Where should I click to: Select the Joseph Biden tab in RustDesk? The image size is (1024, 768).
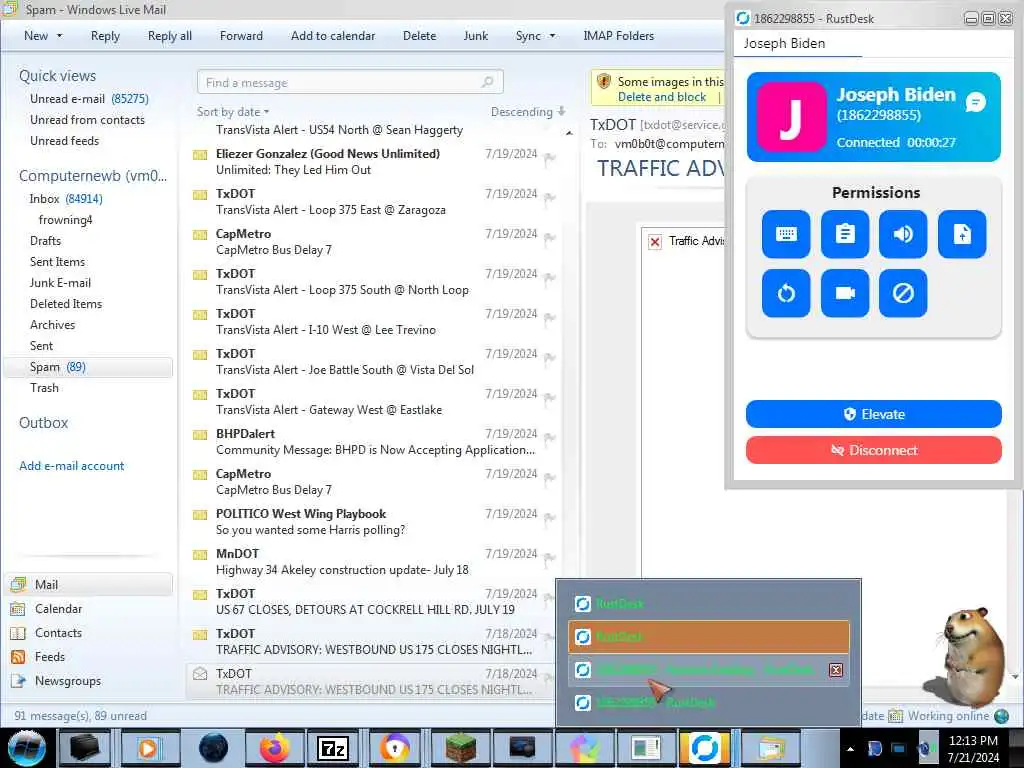(x=784, y=44)
